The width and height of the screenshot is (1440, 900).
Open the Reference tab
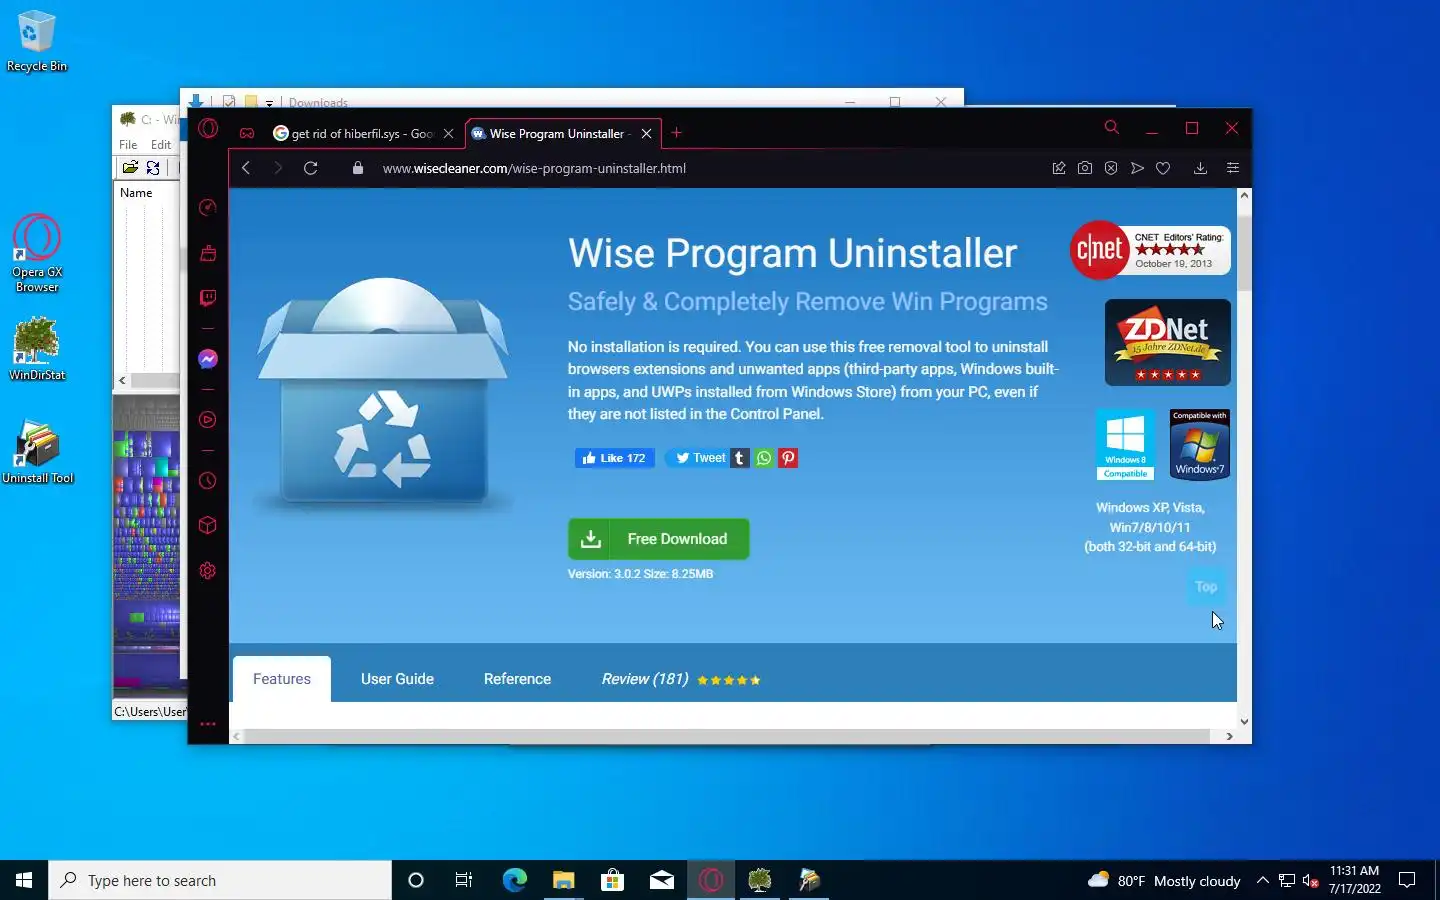(x=517, y=679)
